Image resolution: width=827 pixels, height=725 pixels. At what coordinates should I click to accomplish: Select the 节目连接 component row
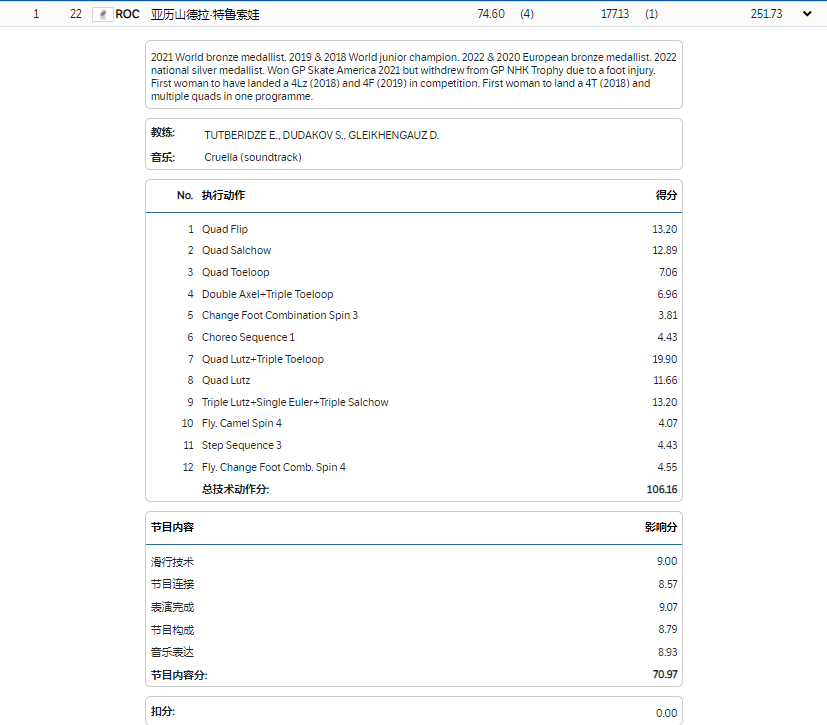click(x=414, y=584)
